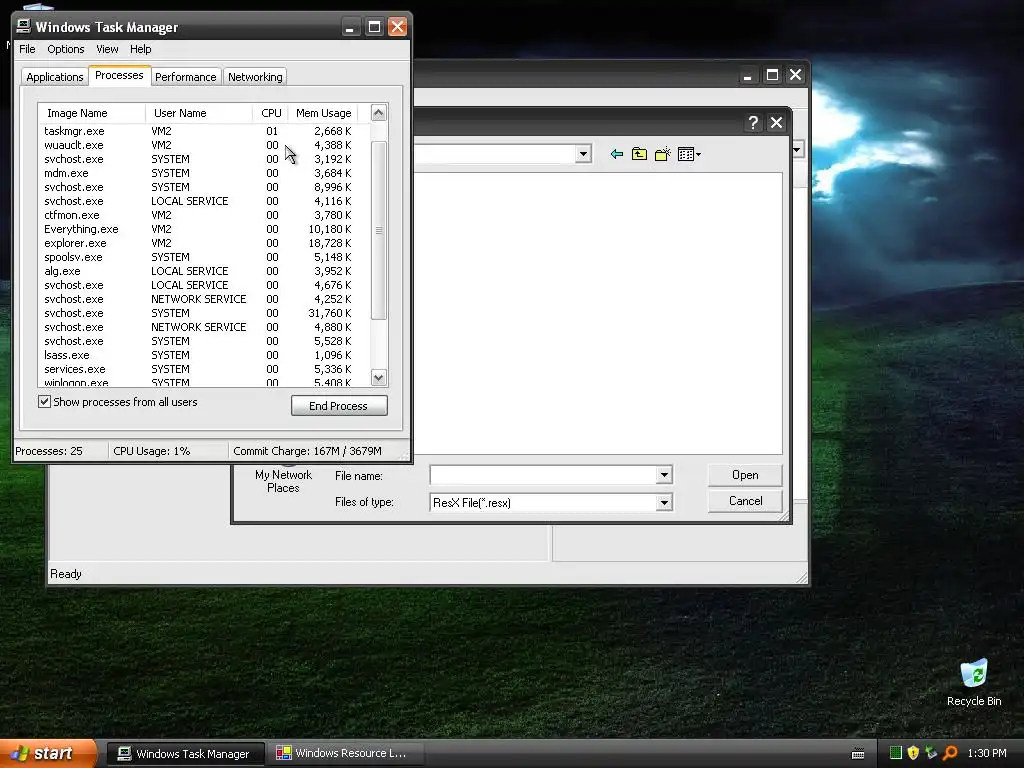Click the orange magnifier tray icon
The width and height of the screenshot is (1024, 768).
pos(950,753)
